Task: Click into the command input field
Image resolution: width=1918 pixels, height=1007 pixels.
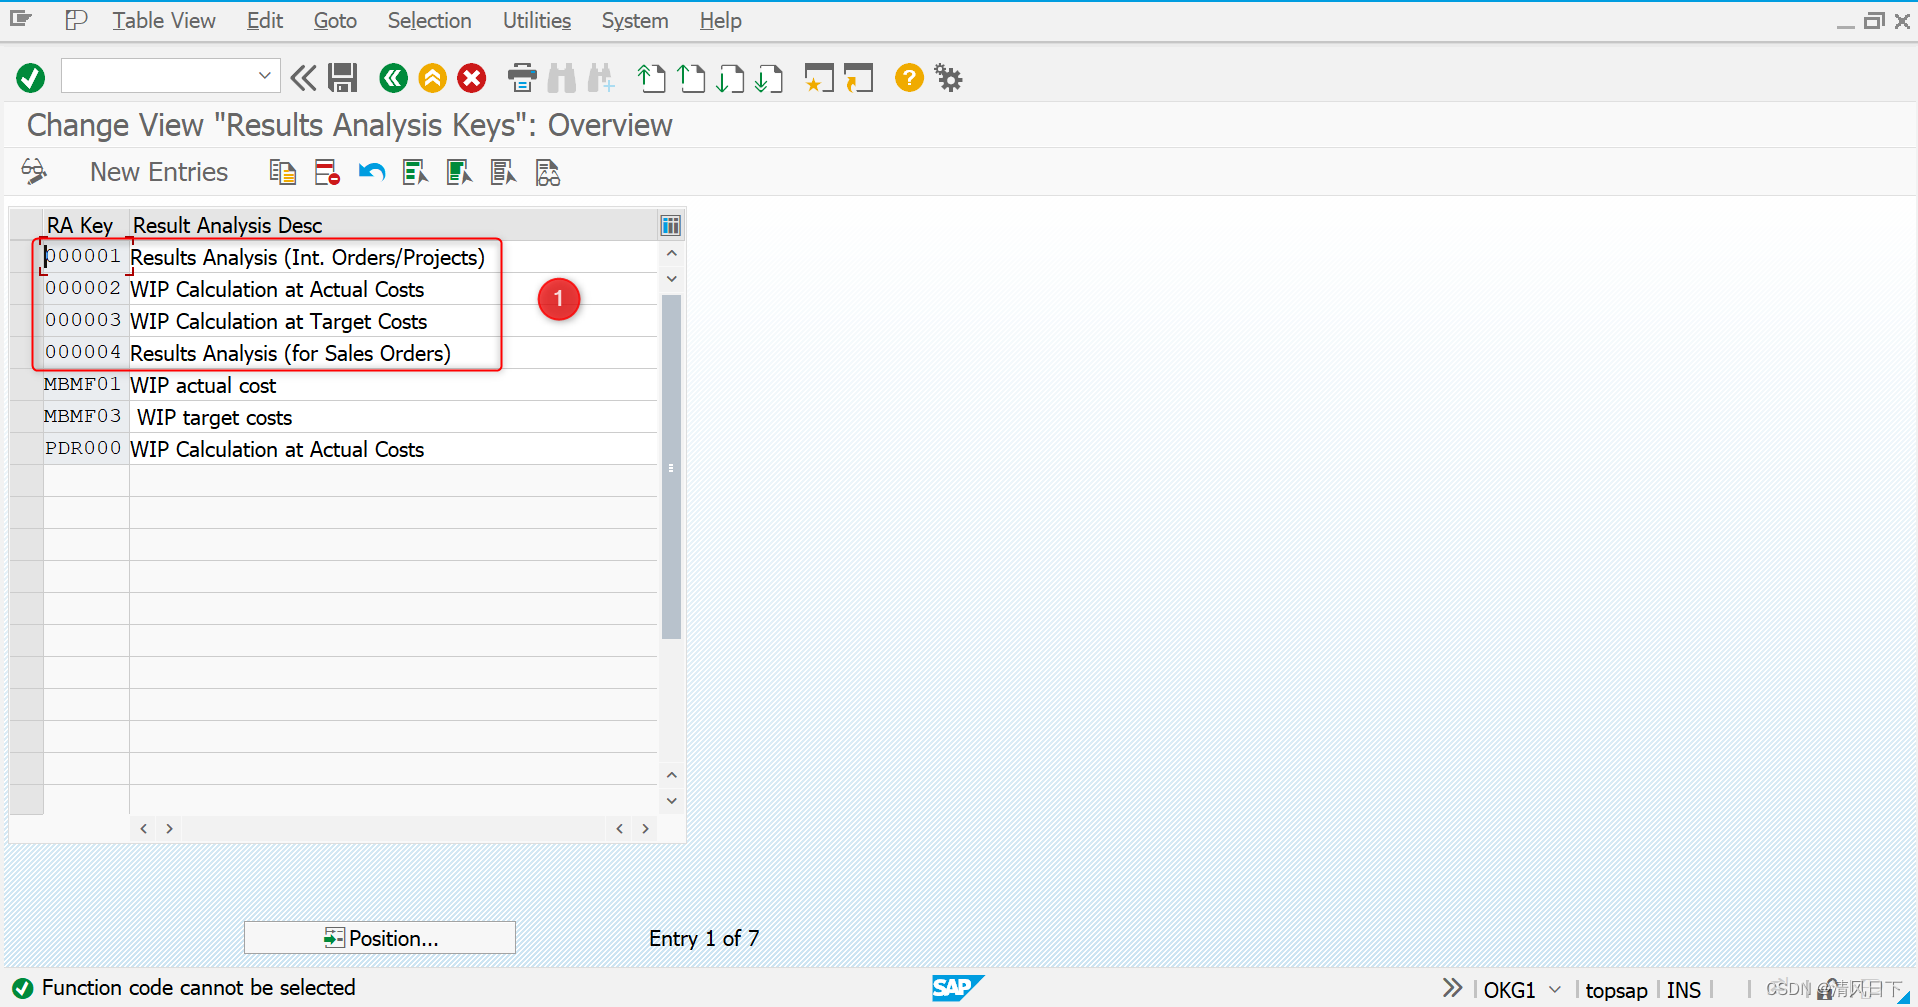Action: [x=160, y=76]
